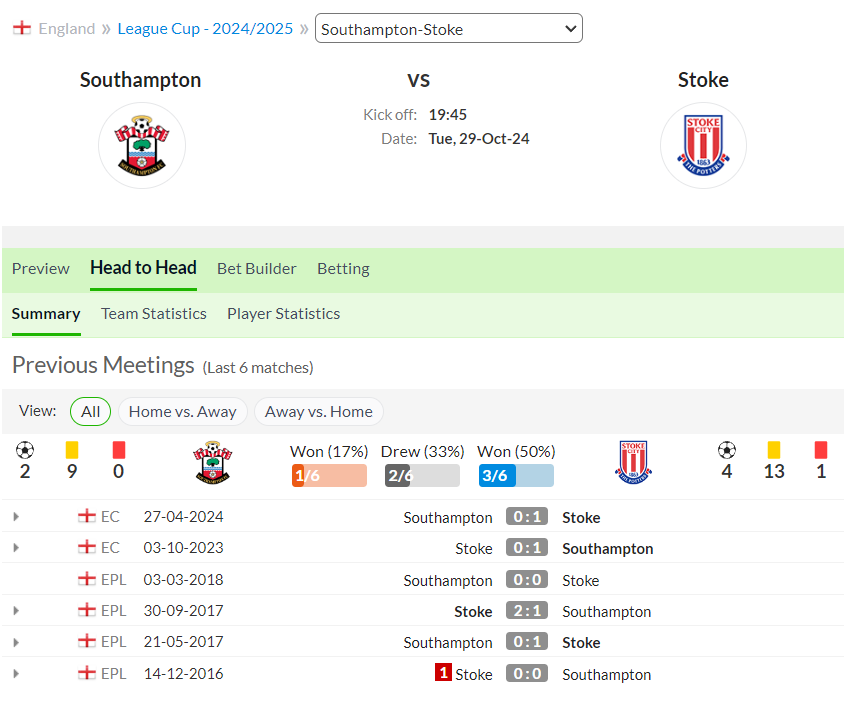Click the England flag icon in breadcrumb

click(22, 28)
